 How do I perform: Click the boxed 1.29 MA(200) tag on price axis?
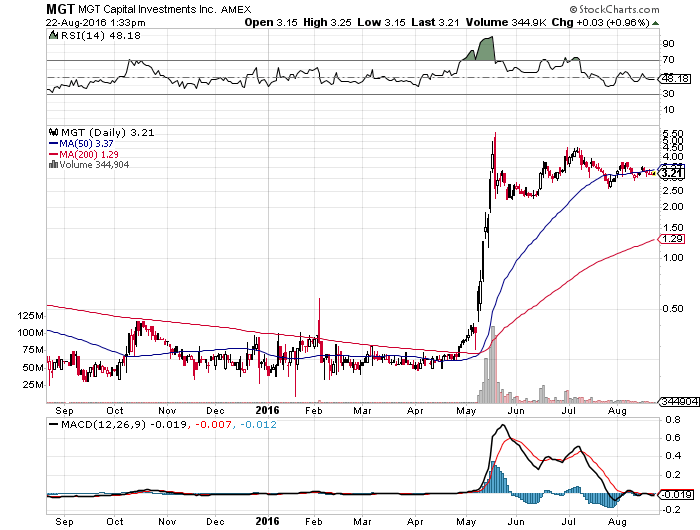coord(672,239)
